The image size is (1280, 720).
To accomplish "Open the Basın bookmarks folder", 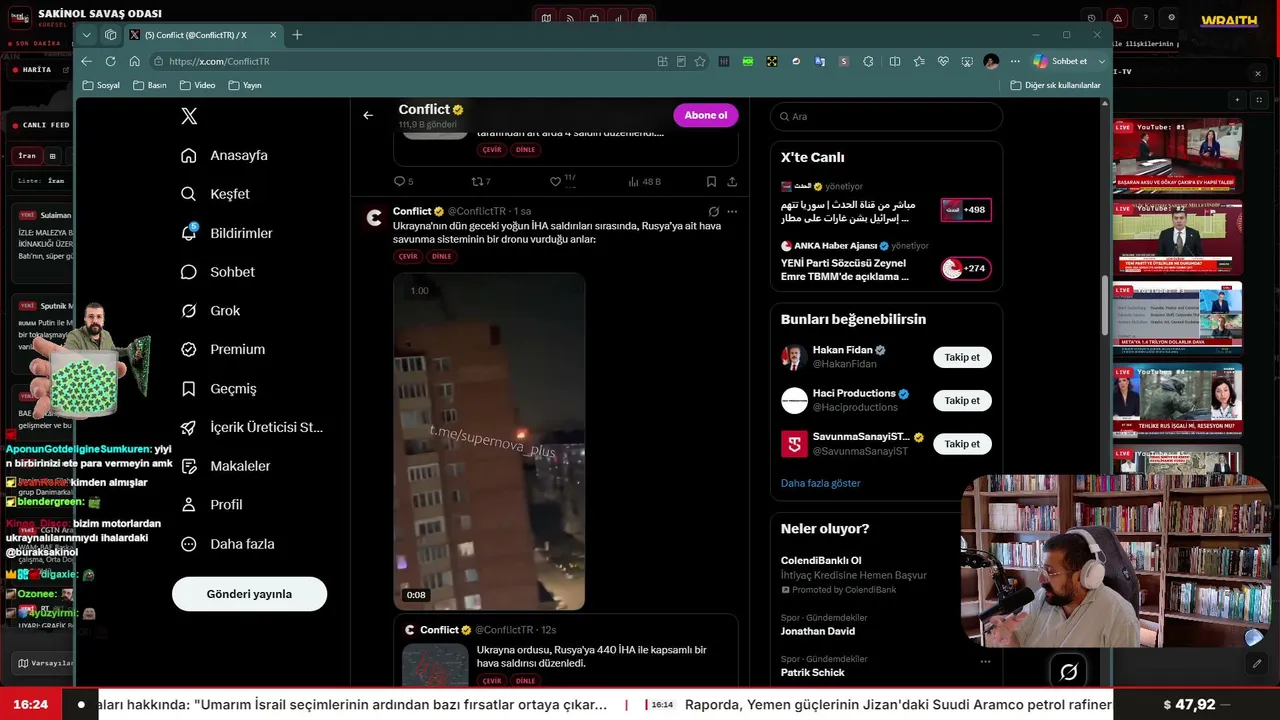I will tap(149, 85).
